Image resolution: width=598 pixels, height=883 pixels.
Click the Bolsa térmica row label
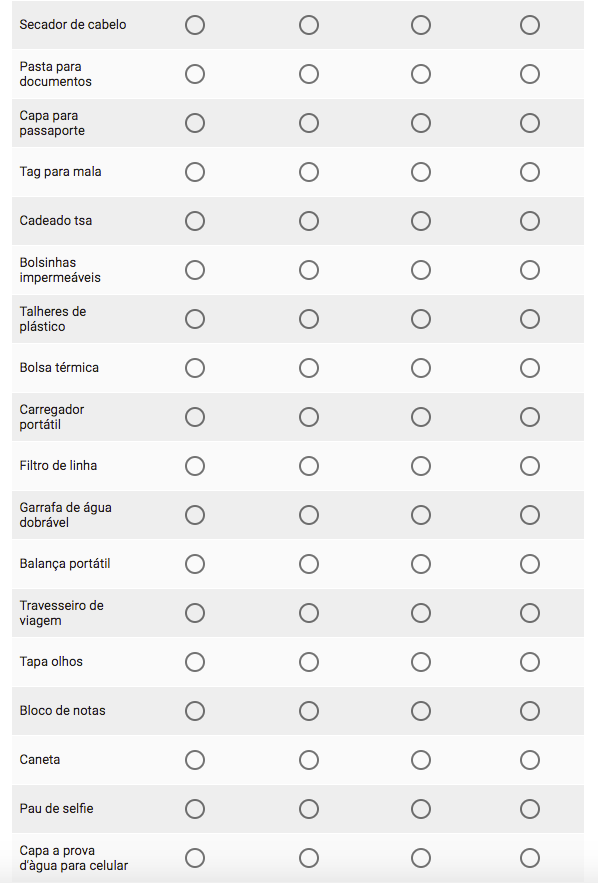(59, 368)
